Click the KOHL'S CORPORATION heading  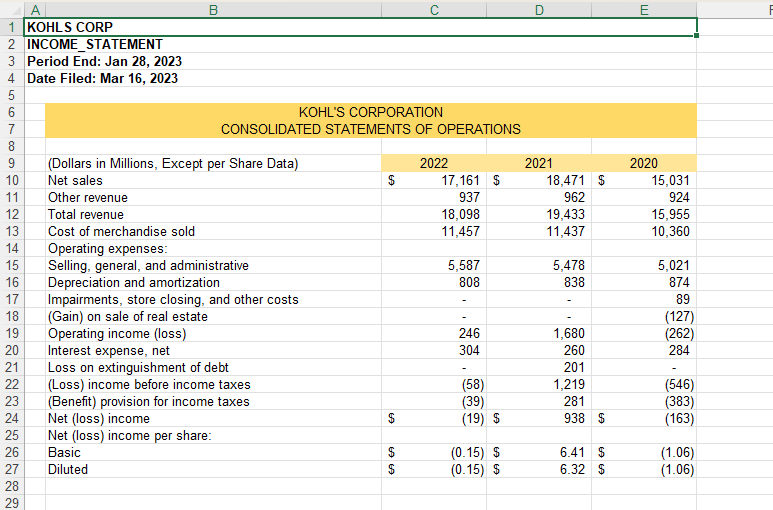(371, 112)
